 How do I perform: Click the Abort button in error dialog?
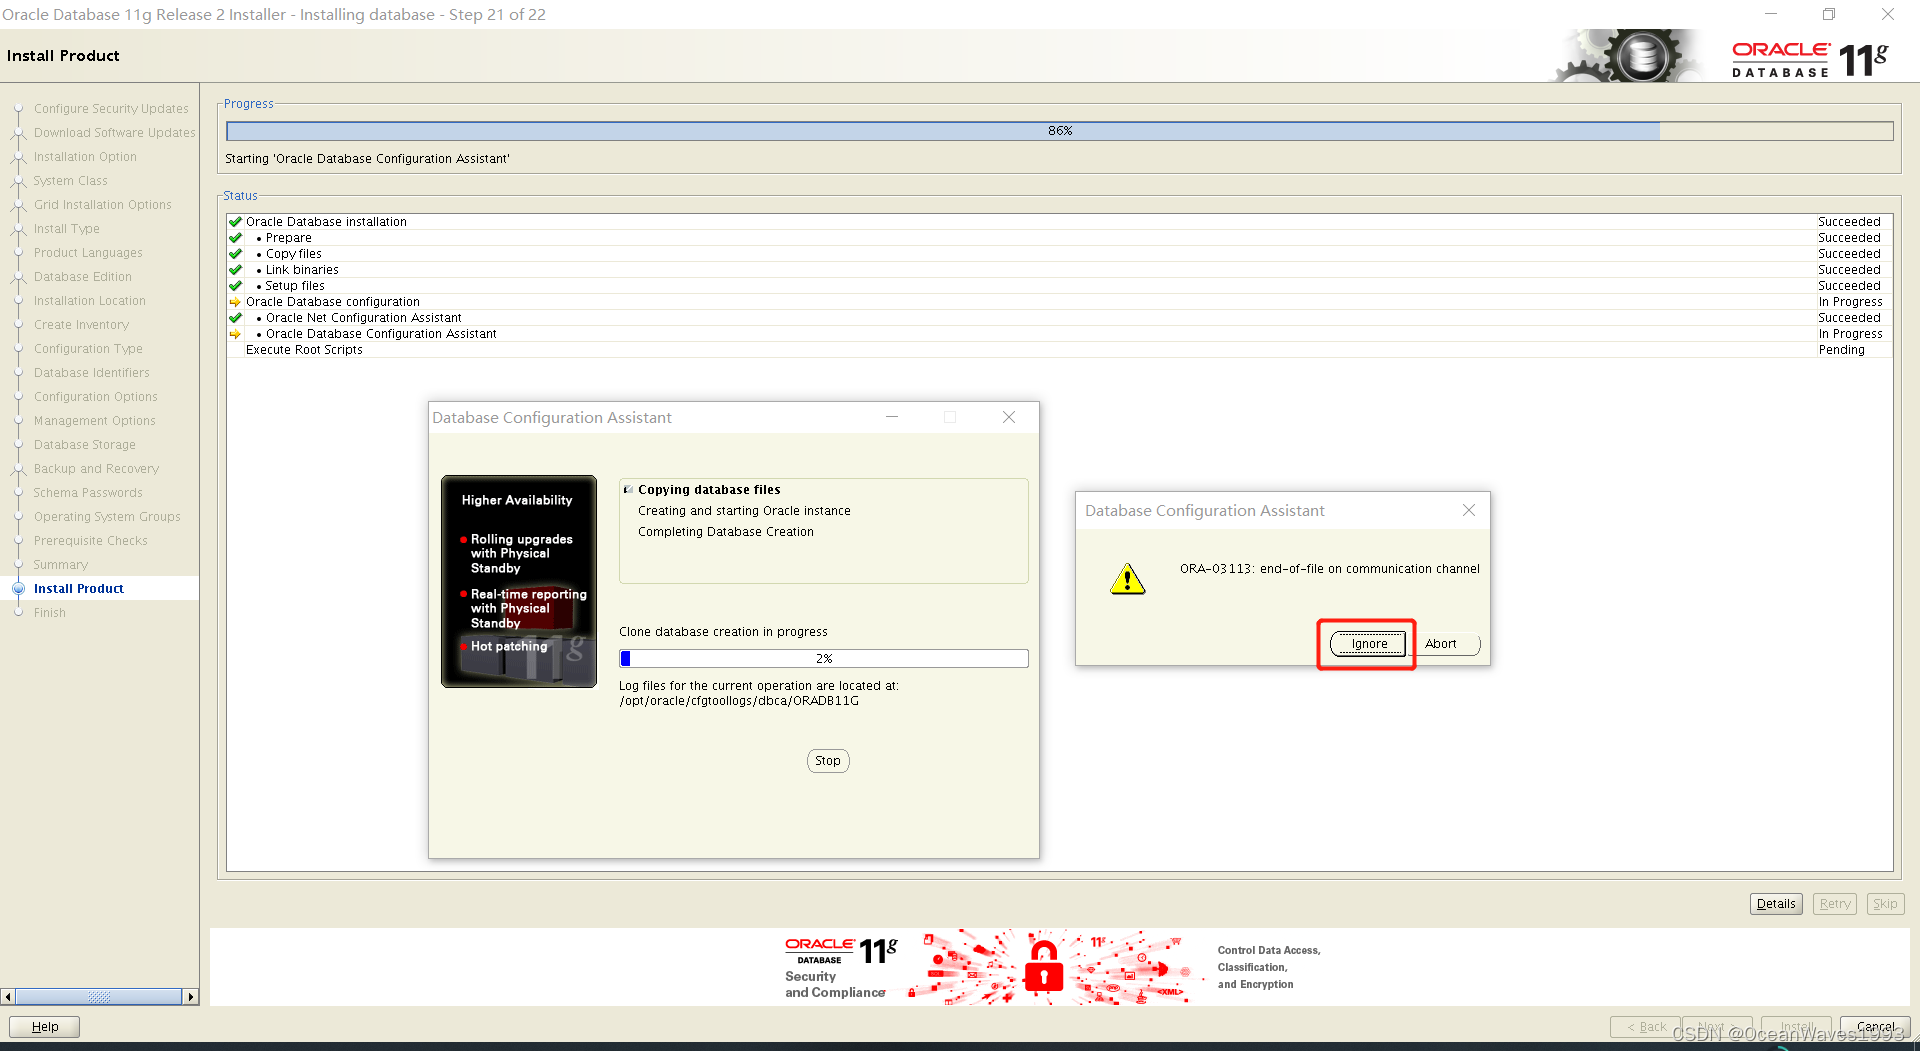point(1441,644)
